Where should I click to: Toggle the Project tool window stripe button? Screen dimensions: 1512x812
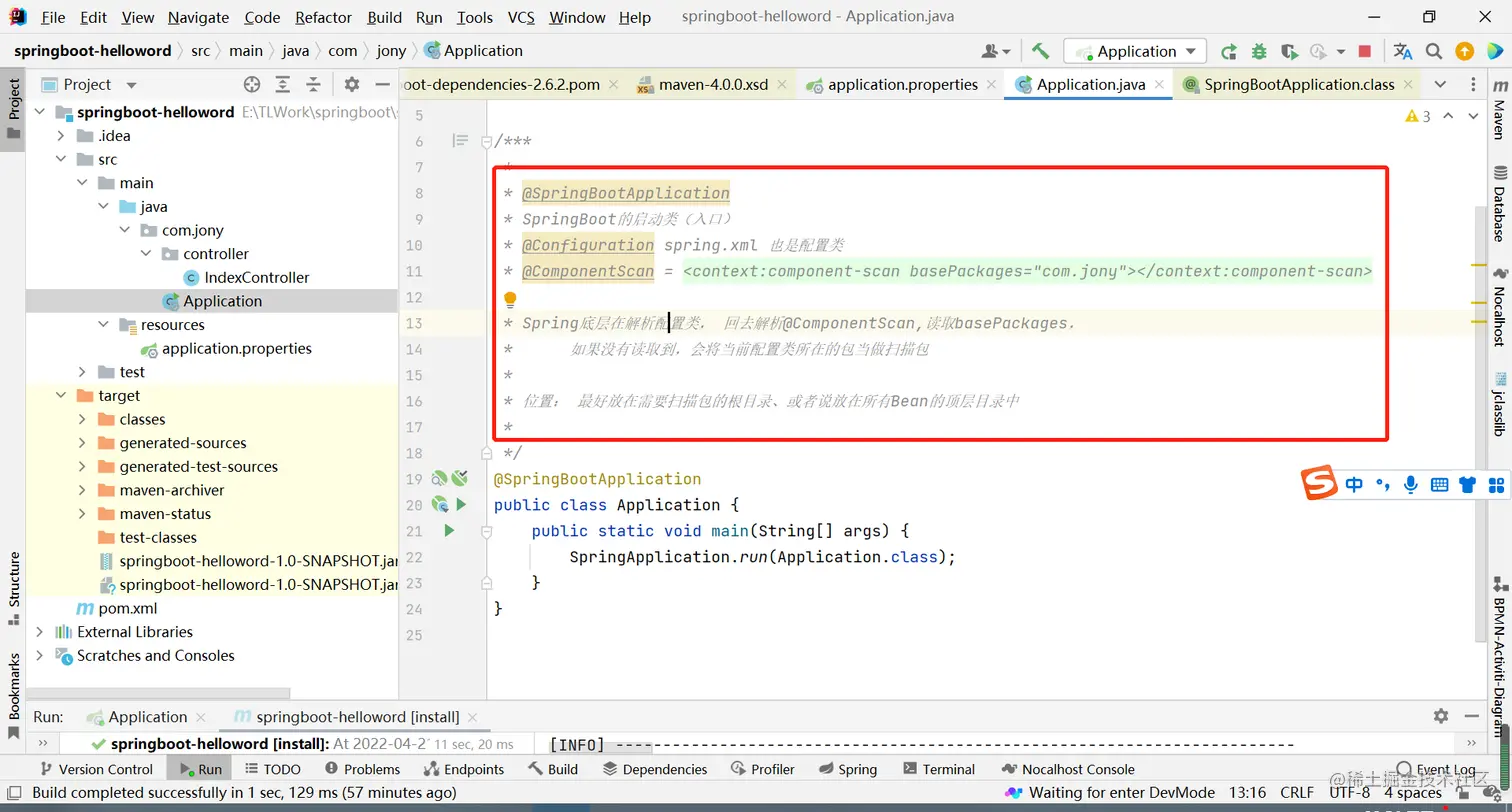(x=13, y=110)
